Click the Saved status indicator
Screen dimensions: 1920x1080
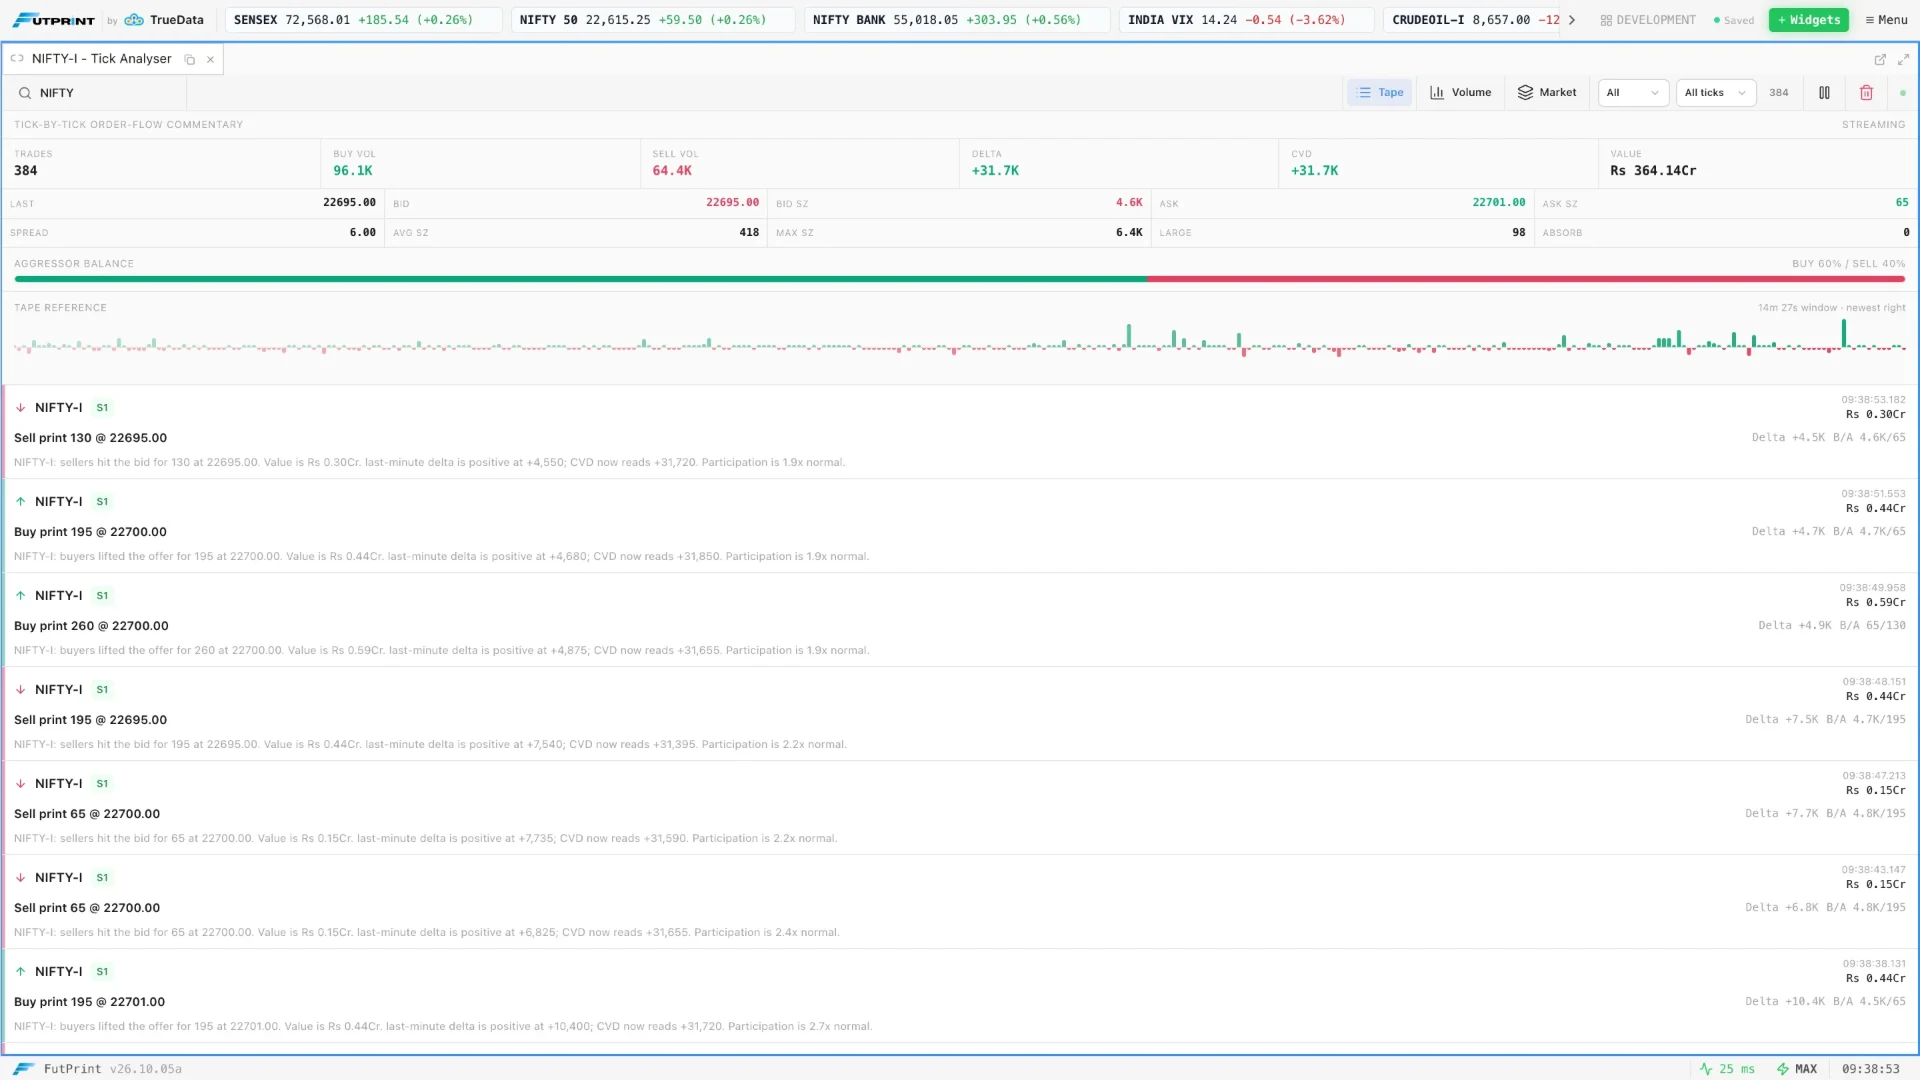pos(1734,20)
